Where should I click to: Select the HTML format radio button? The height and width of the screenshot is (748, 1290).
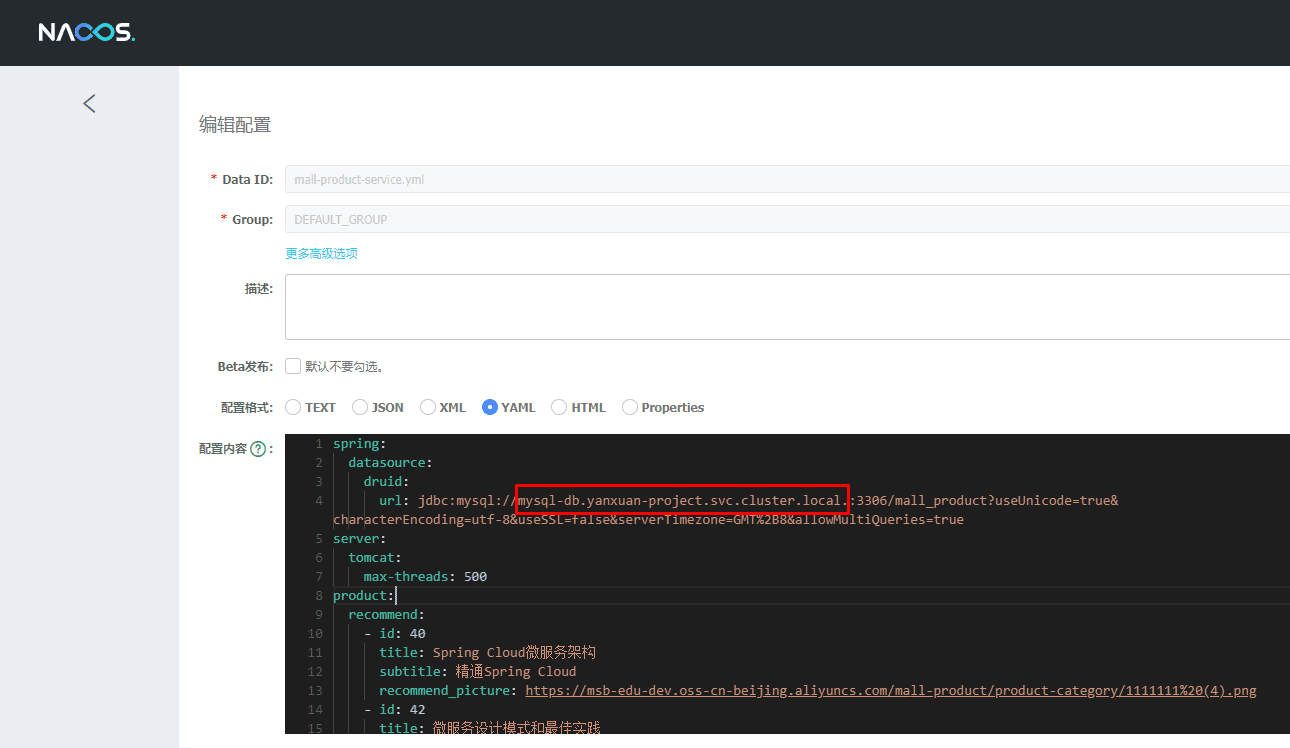560,407
